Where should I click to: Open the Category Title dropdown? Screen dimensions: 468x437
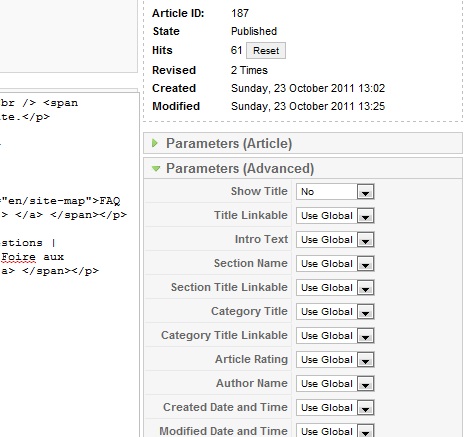point(335,312)
